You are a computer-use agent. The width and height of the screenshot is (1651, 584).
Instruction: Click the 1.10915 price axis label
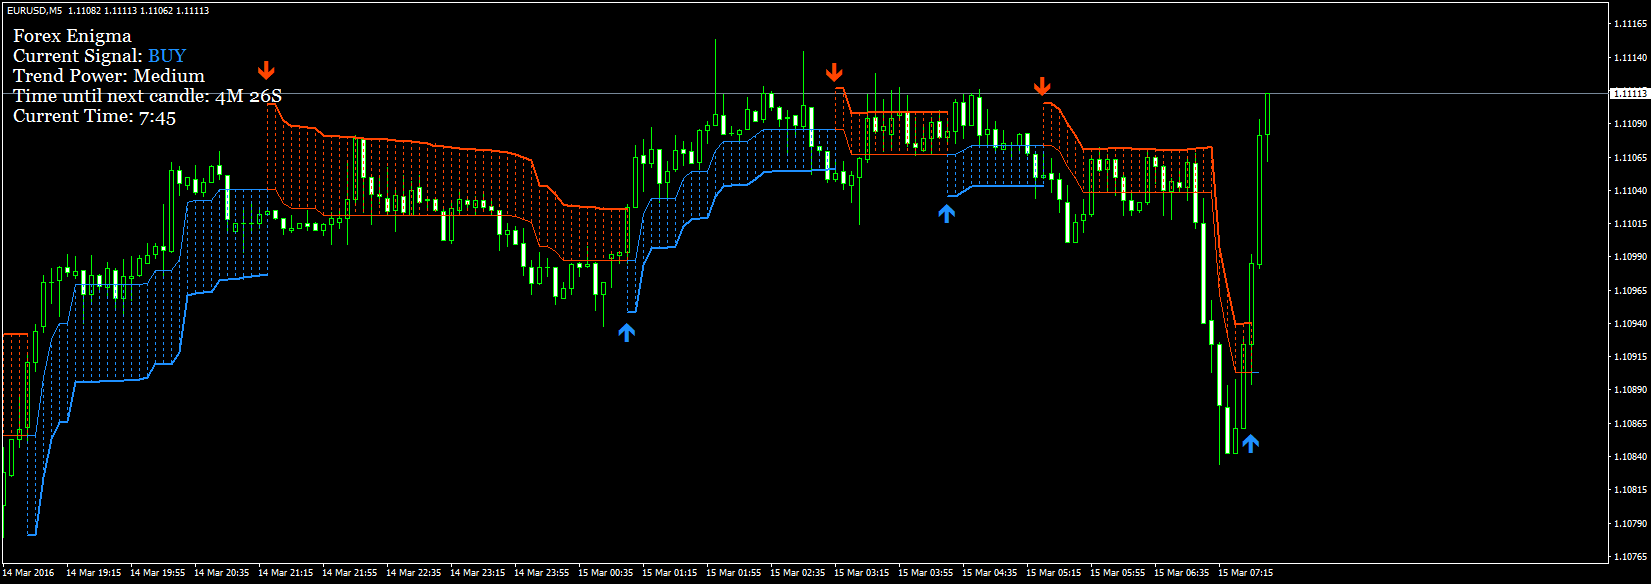[x=1630, y=357]
